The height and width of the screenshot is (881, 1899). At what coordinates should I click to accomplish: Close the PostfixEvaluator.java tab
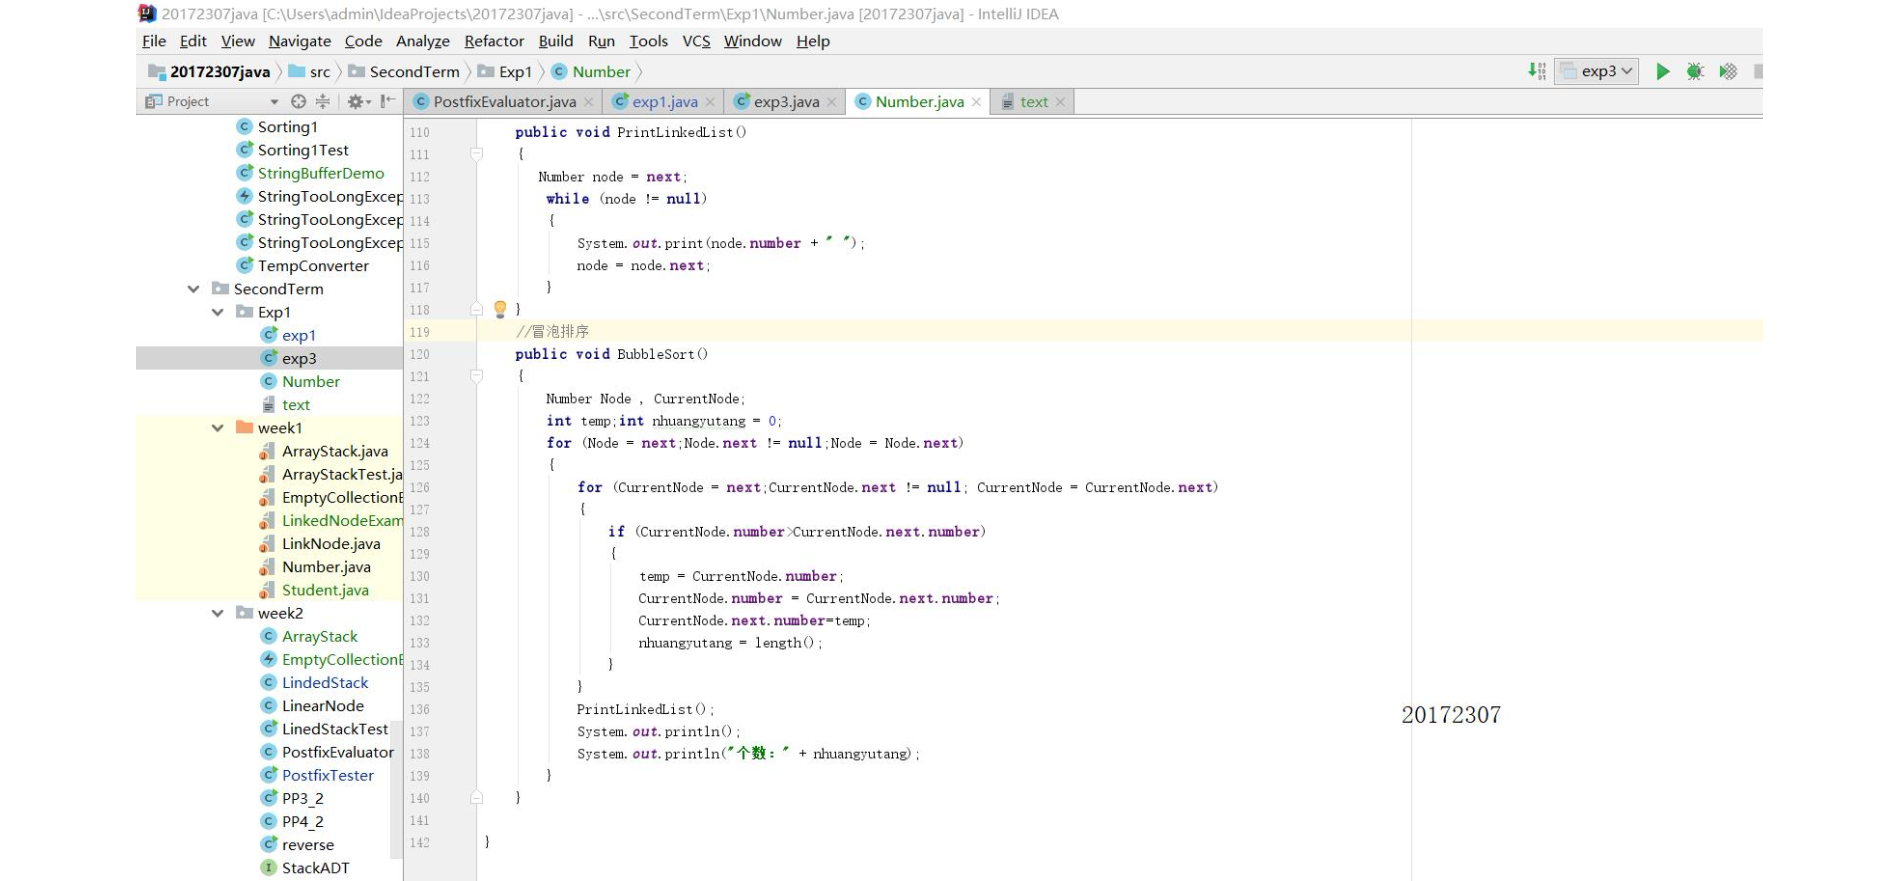pos(588,102)
